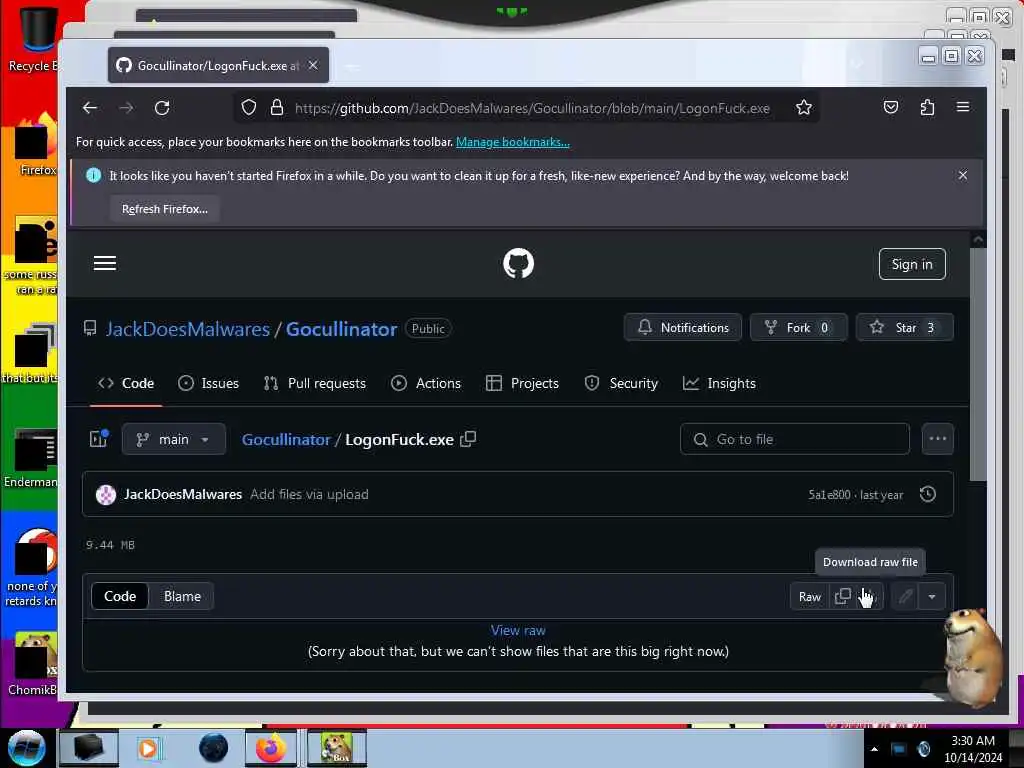Click the Raw button
1024x768 pixels.
coord(810,596)
